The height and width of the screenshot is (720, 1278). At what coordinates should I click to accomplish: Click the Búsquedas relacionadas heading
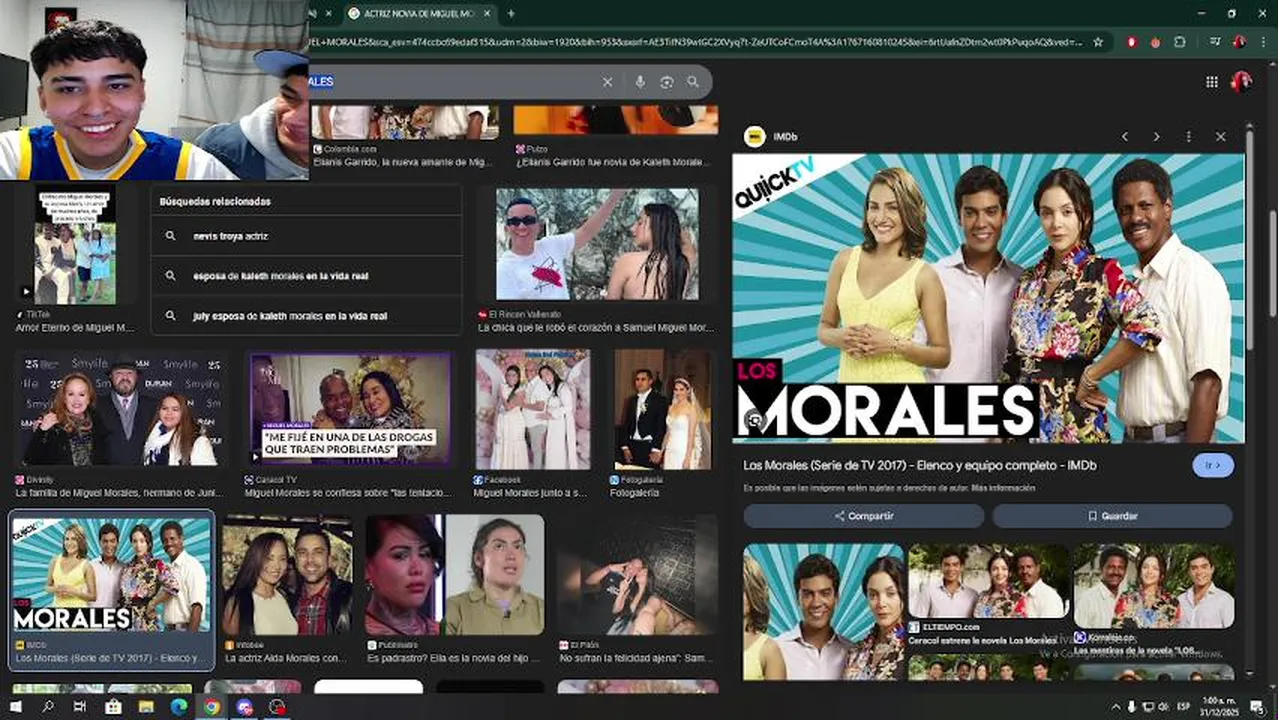[215, 201]
